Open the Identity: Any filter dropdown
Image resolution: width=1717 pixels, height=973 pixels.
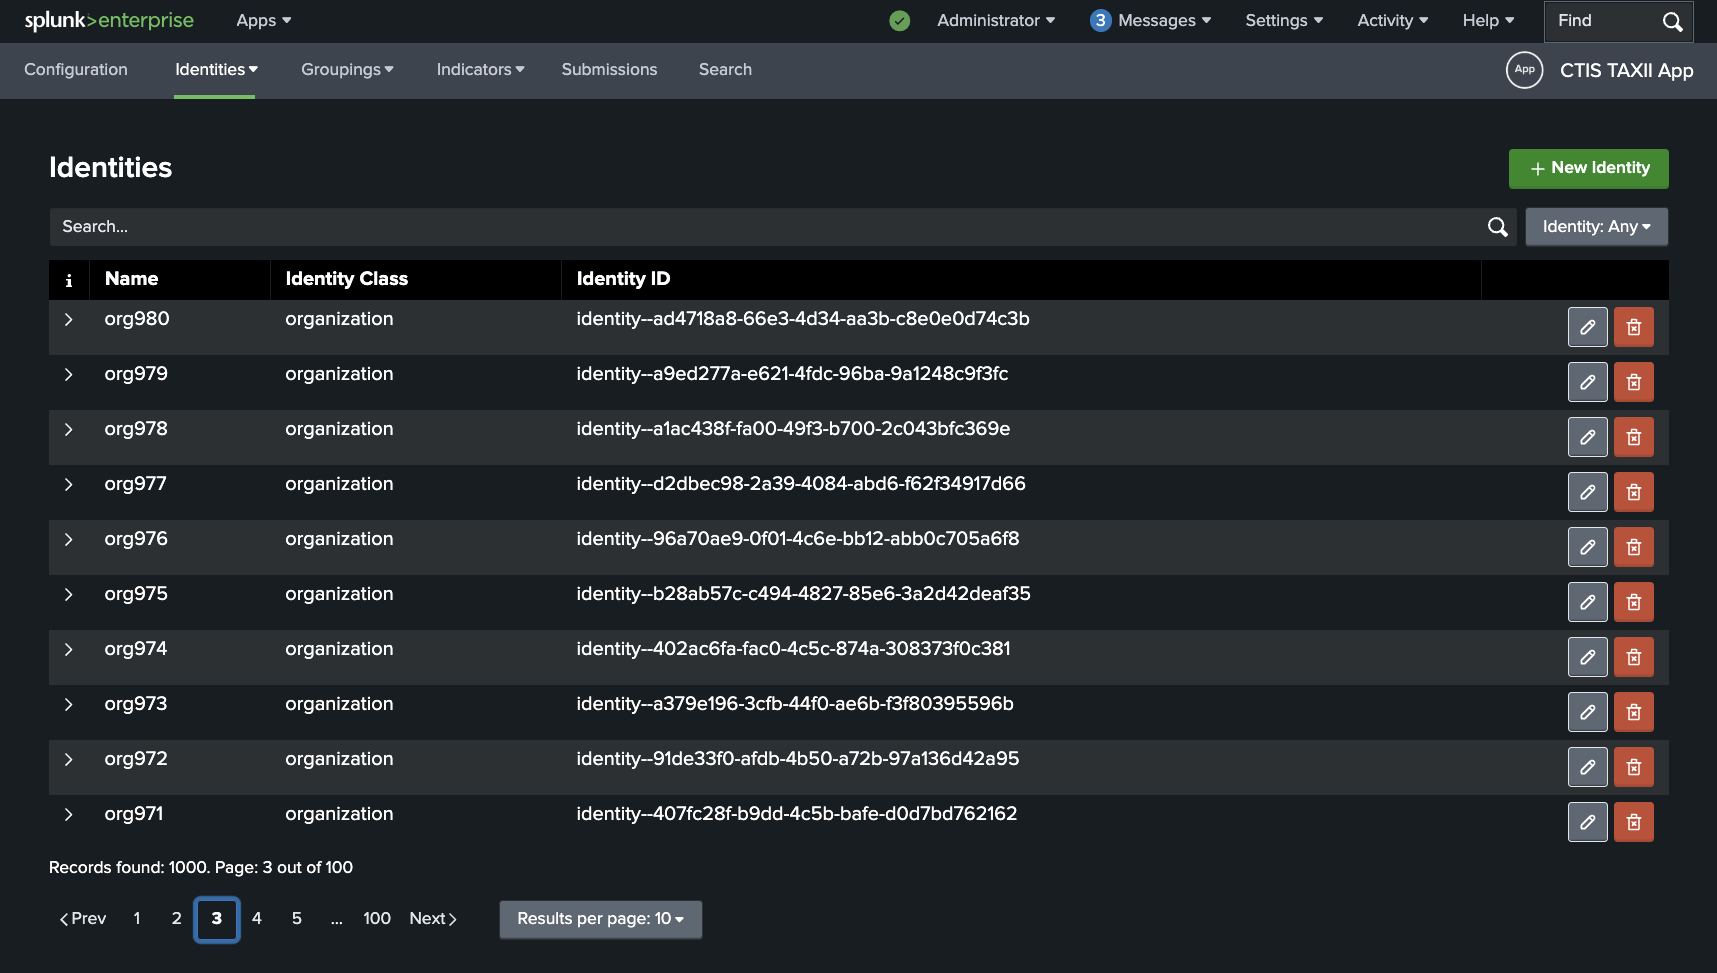point(1596,227)
